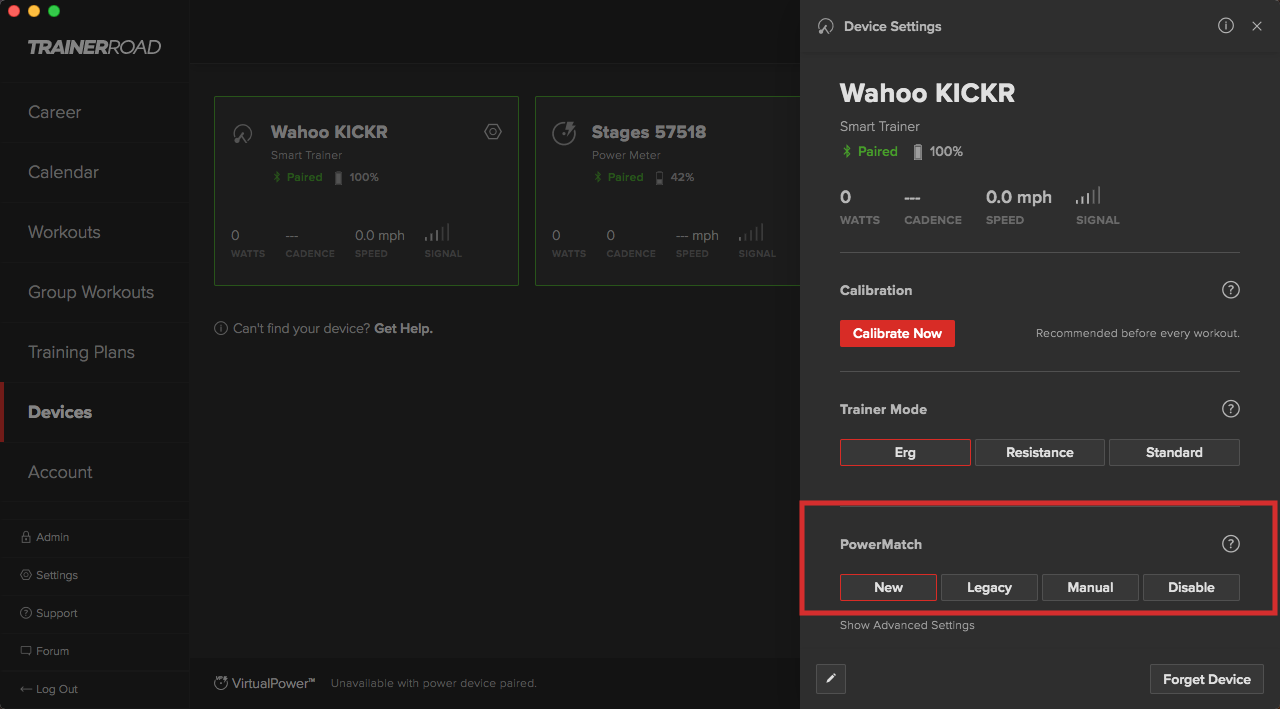Image resolution: width=1280 pixels, height=709 pixels.
Task: Select Standard trainer mode
Action: coord(1174,452)
